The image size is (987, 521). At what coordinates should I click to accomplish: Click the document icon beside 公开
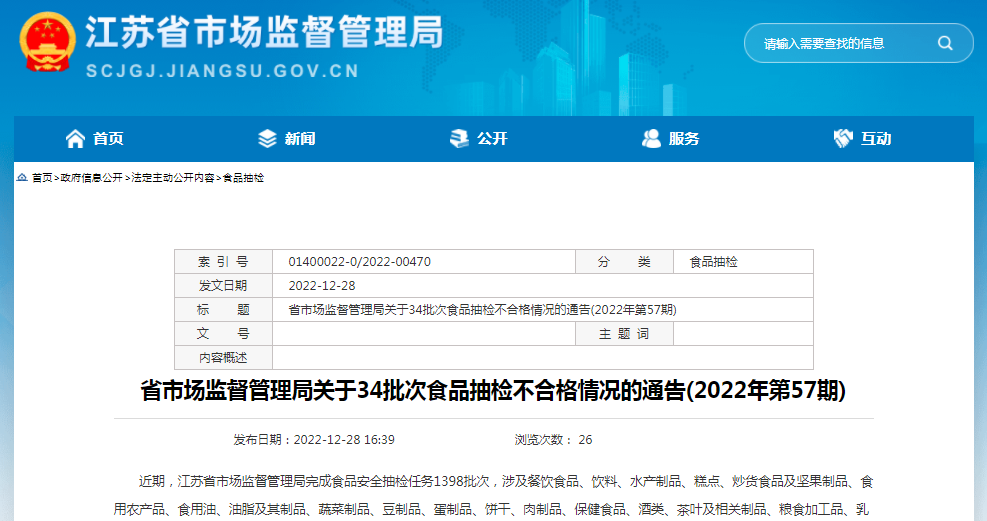[459, 139]
